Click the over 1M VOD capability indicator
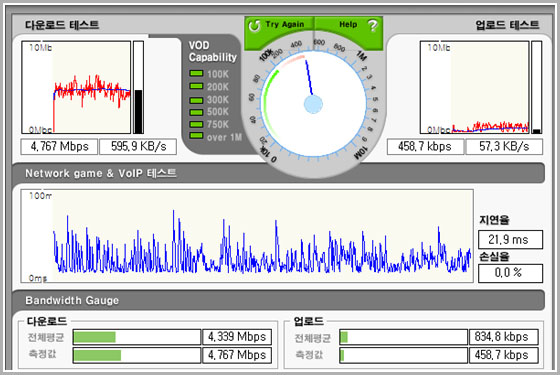 tap(196, 136)
